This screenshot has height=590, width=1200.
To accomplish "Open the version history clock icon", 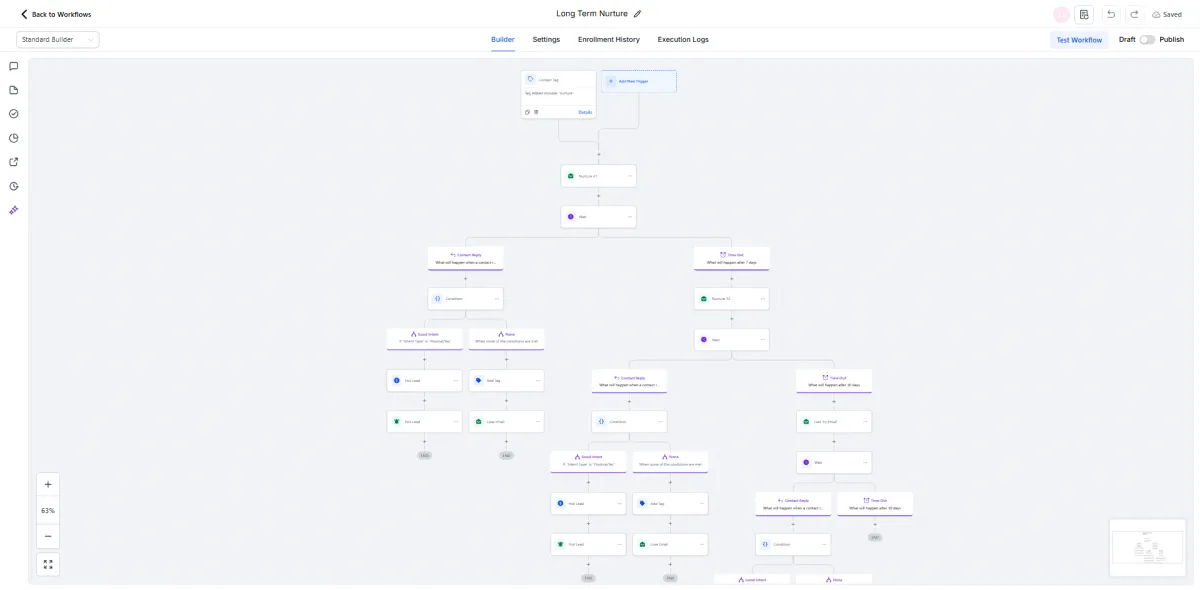I will point(14,186).
